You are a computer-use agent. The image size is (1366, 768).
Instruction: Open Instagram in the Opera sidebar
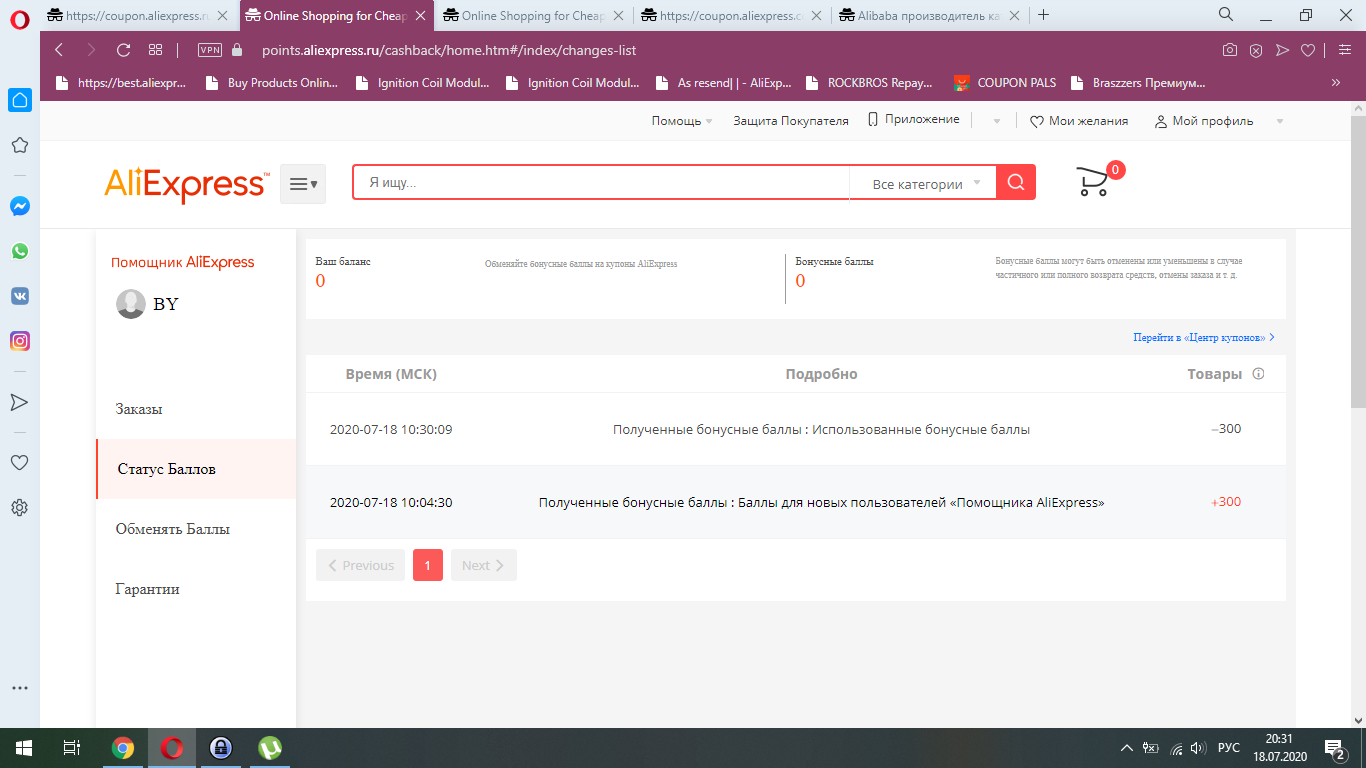(x=19, y=341)
